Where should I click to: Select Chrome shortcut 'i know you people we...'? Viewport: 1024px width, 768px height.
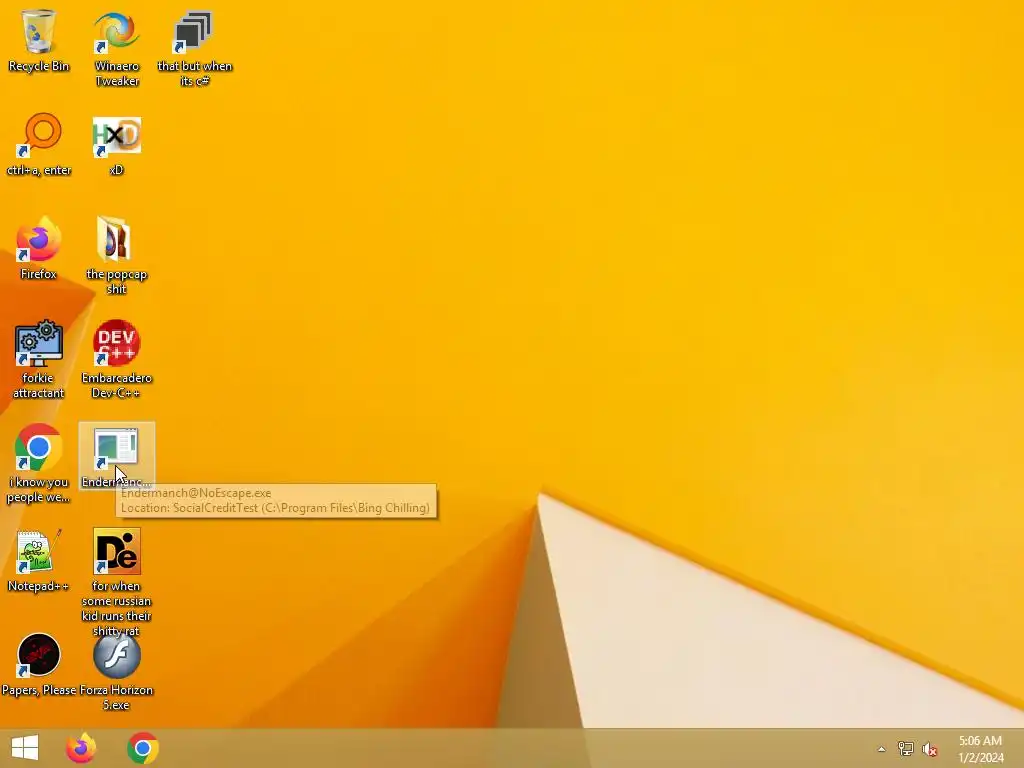tap(39, 462)
